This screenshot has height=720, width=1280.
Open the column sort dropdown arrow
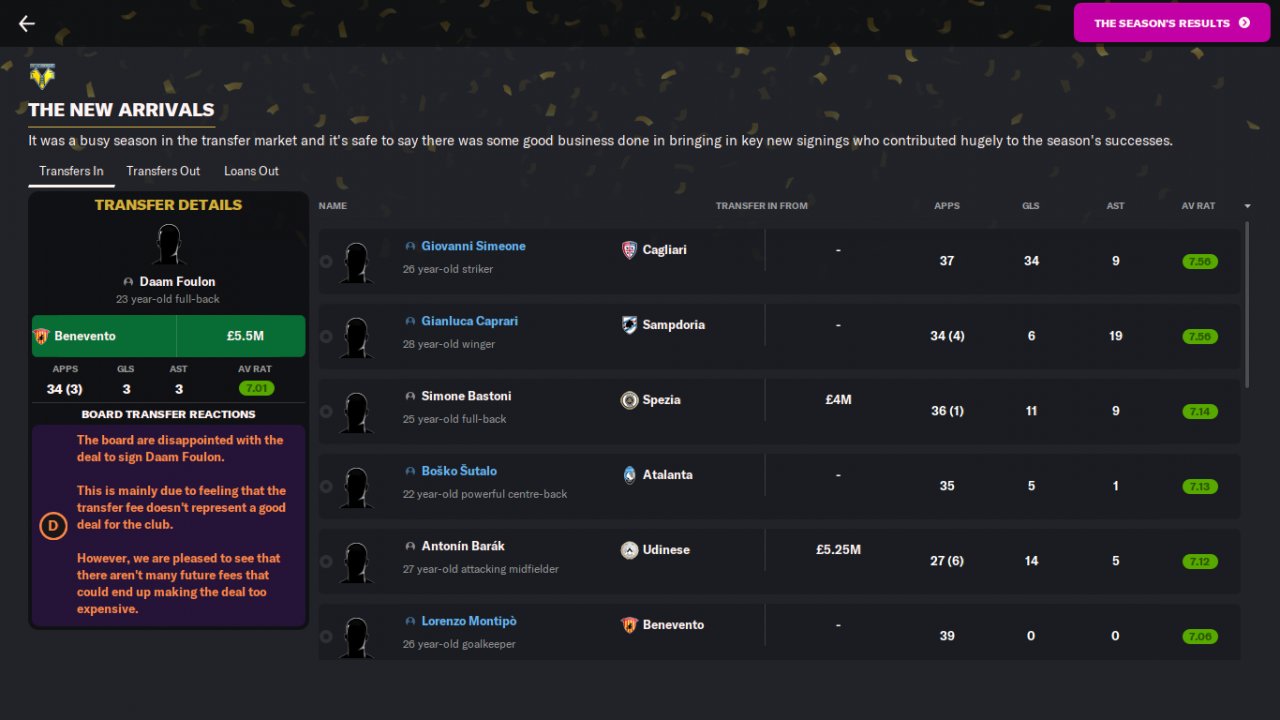(x=1247, y=206)
